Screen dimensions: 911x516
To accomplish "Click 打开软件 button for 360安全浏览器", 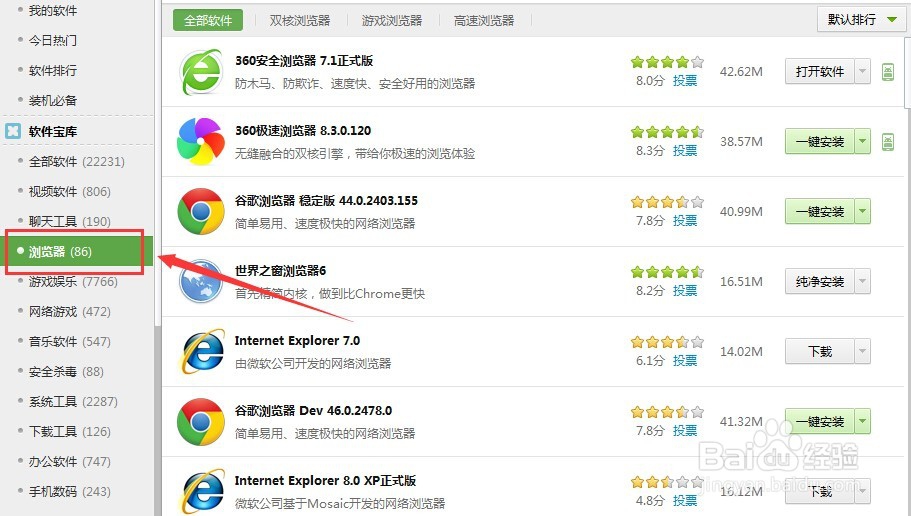I will (x=820, y=71).
